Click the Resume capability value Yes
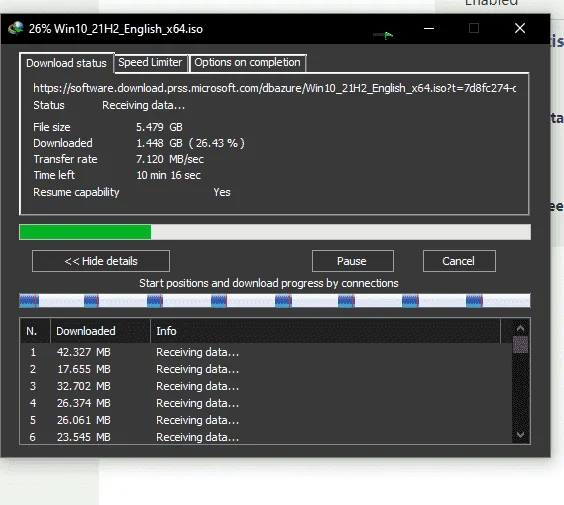The image size is (564, 505). (222, 192)
